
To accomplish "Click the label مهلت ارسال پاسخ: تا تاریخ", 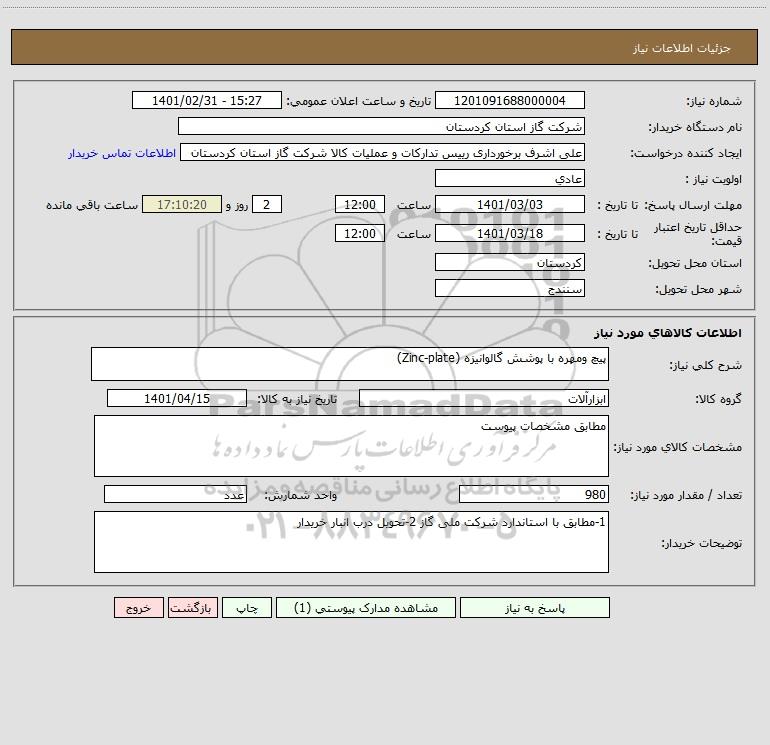I will (x=670, y=205).
